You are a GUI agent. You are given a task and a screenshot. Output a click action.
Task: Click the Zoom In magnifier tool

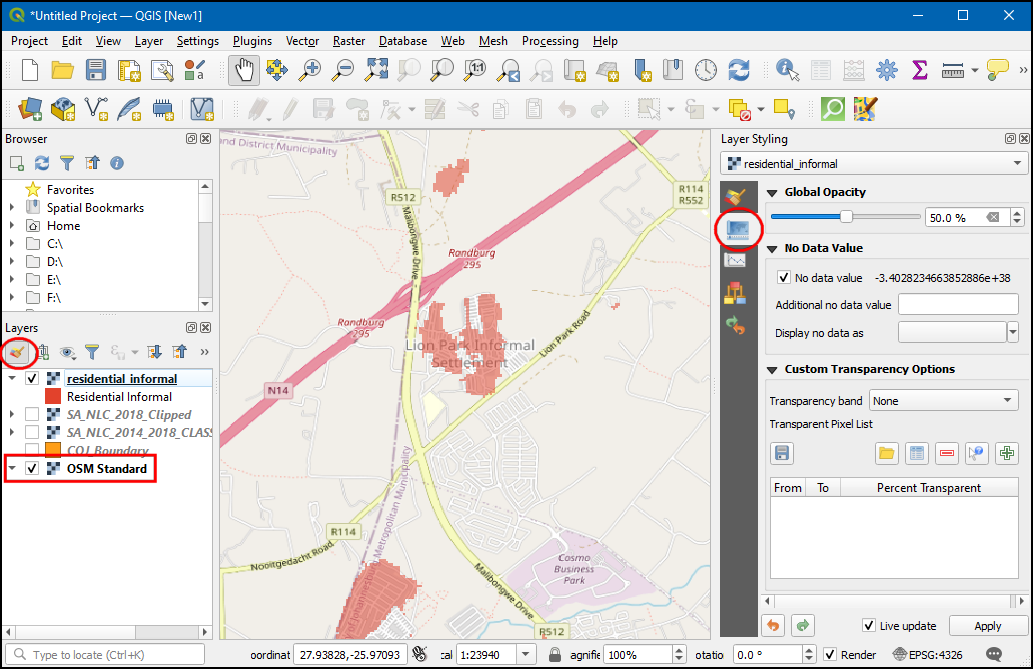[x=311, y=70]
